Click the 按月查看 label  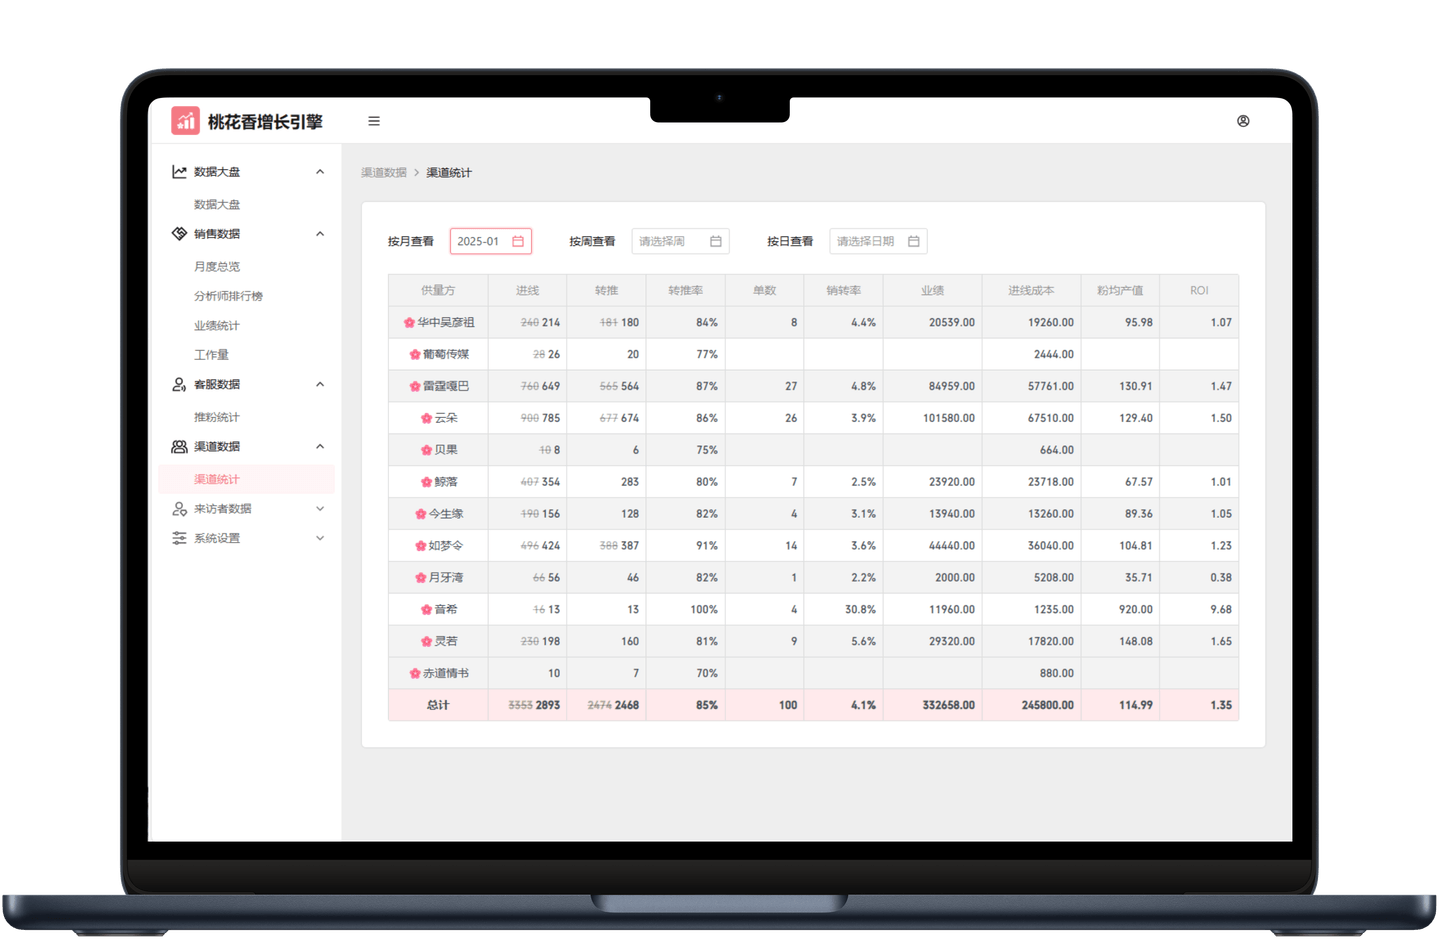(411, 242)
